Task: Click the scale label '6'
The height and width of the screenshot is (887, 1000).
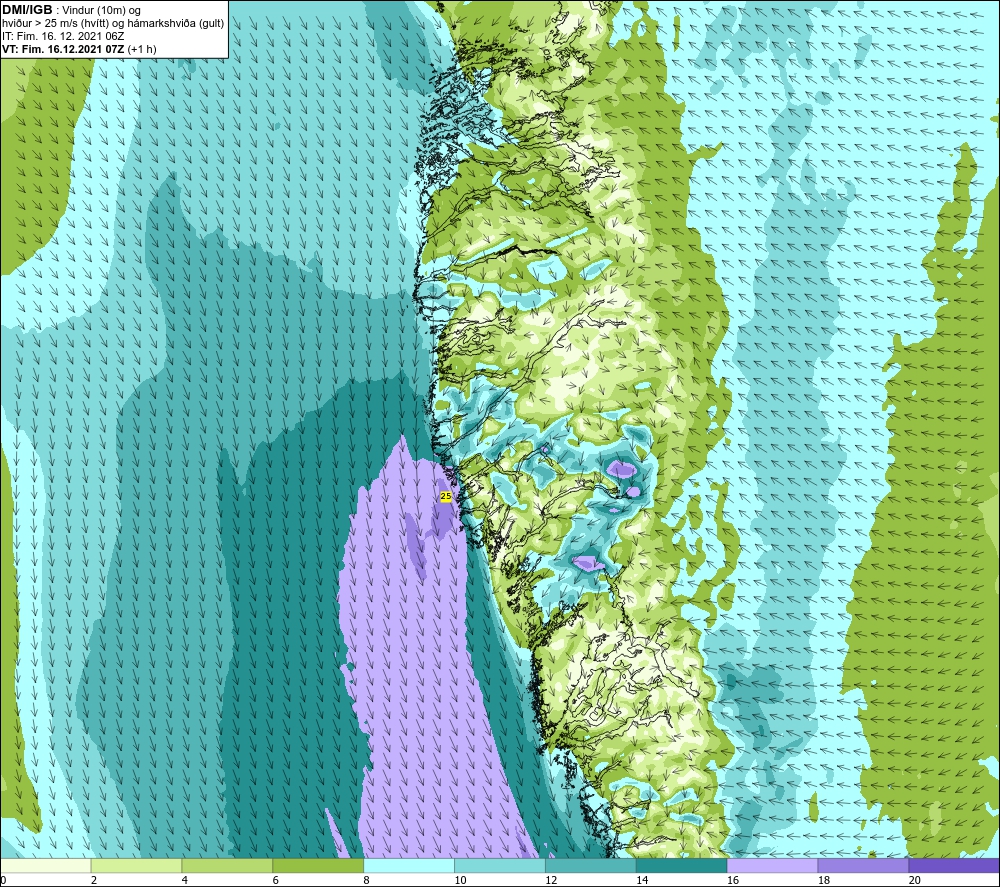Action: pyautogui.click(x=276, y=880)
